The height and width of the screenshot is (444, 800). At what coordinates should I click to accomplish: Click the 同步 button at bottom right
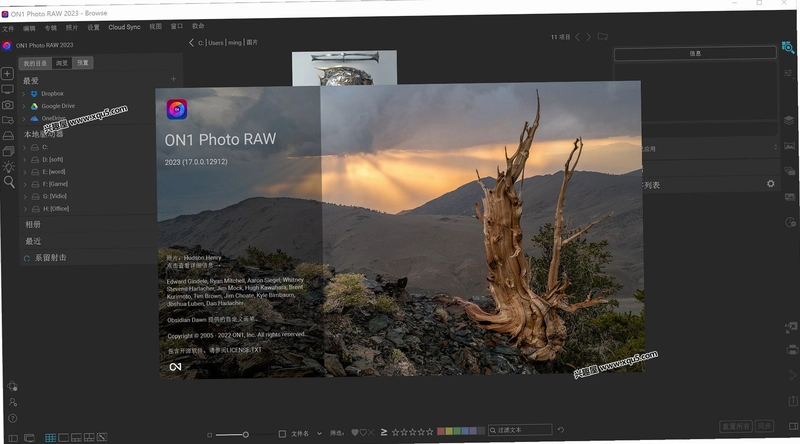click(764, 426)
